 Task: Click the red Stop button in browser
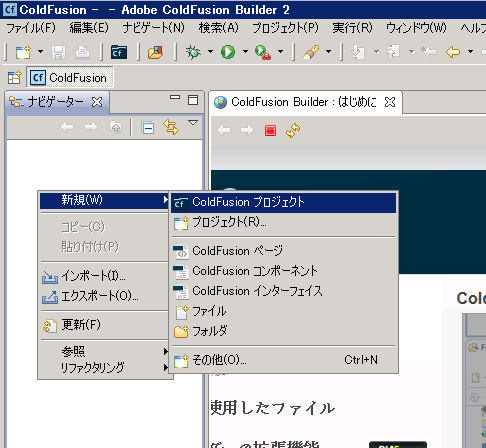[x=270, y=130]
